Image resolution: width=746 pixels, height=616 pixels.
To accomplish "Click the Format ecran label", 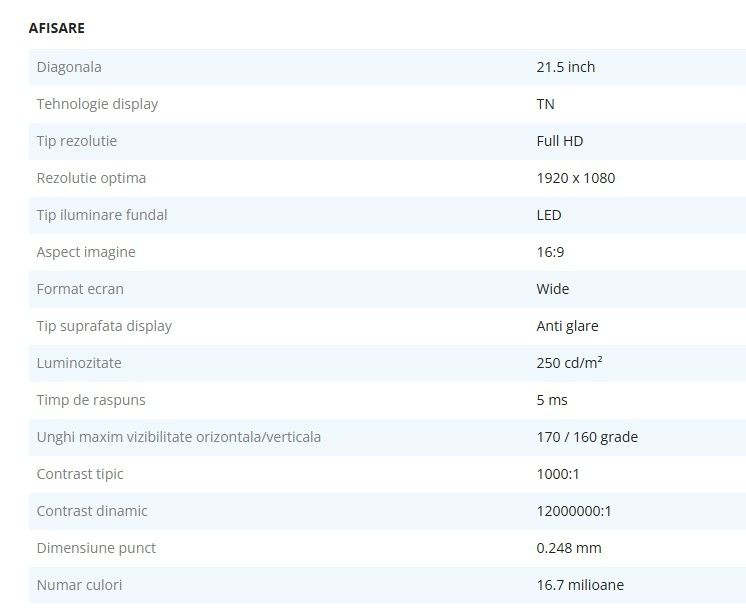I will coord(80,289).
